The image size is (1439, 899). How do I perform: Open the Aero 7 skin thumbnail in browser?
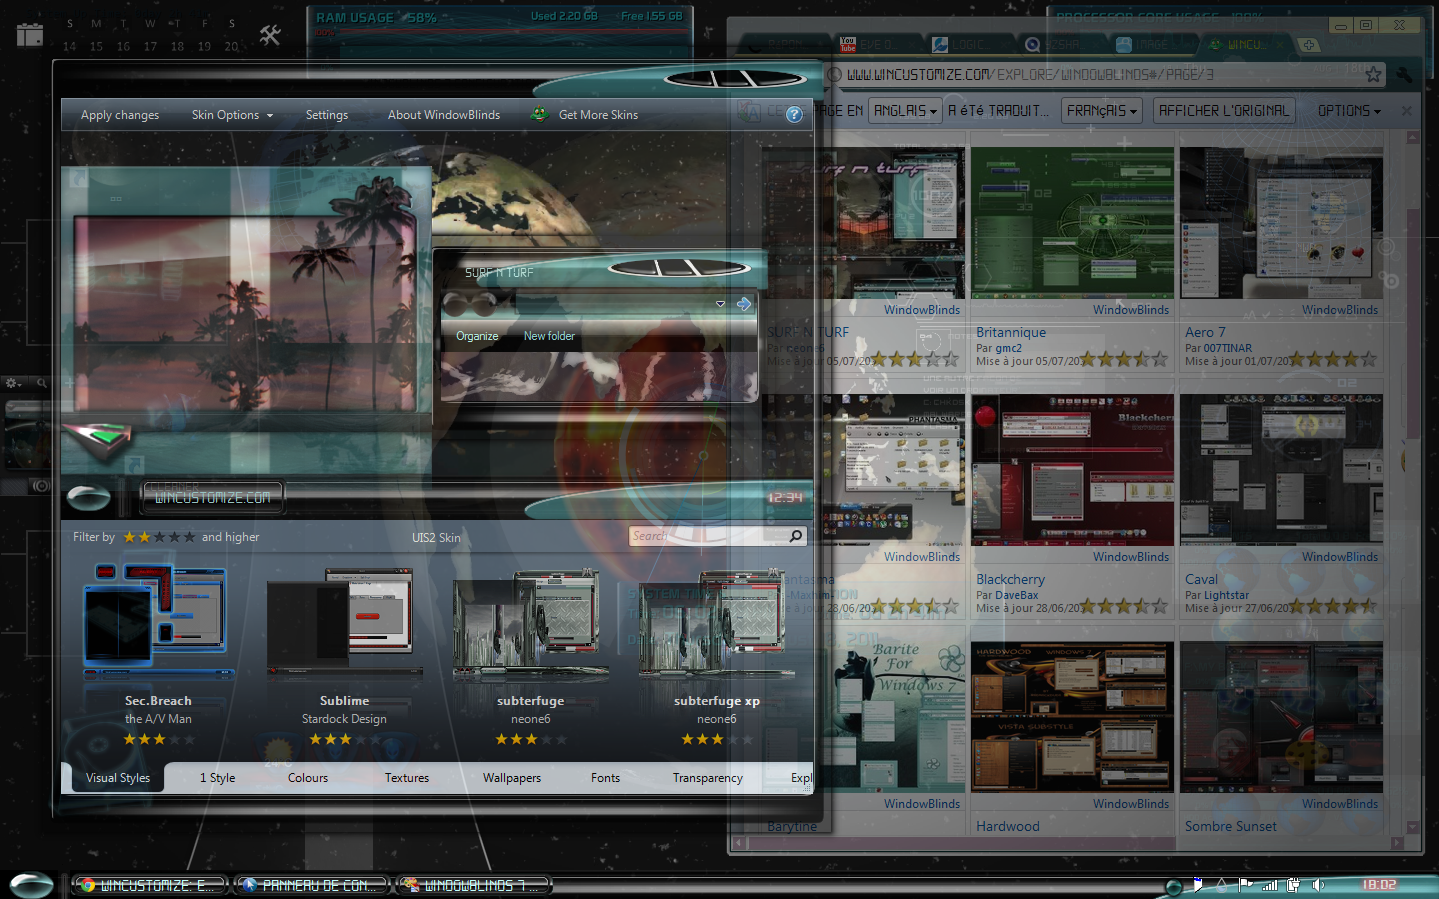click(x=1281, y=223)
